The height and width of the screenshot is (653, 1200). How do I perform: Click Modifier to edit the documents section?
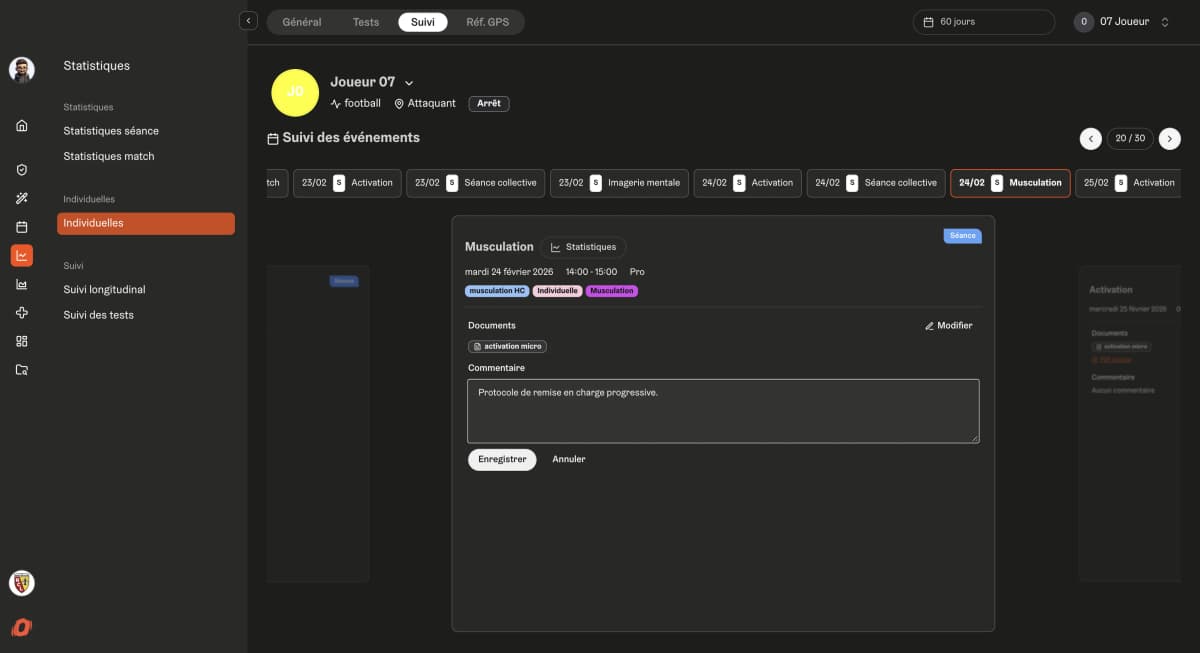948,325
